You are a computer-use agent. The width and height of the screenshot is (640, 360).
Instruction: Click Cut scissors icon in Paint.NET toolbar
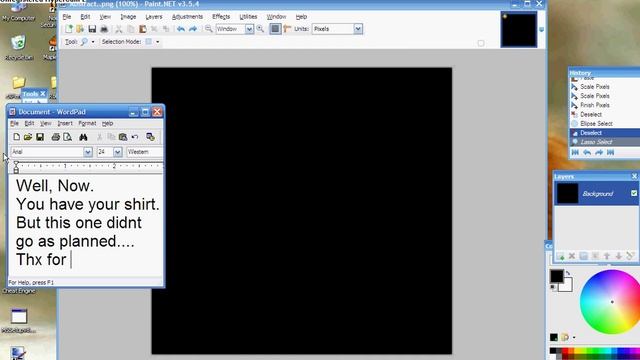click(x=119, y=29)
